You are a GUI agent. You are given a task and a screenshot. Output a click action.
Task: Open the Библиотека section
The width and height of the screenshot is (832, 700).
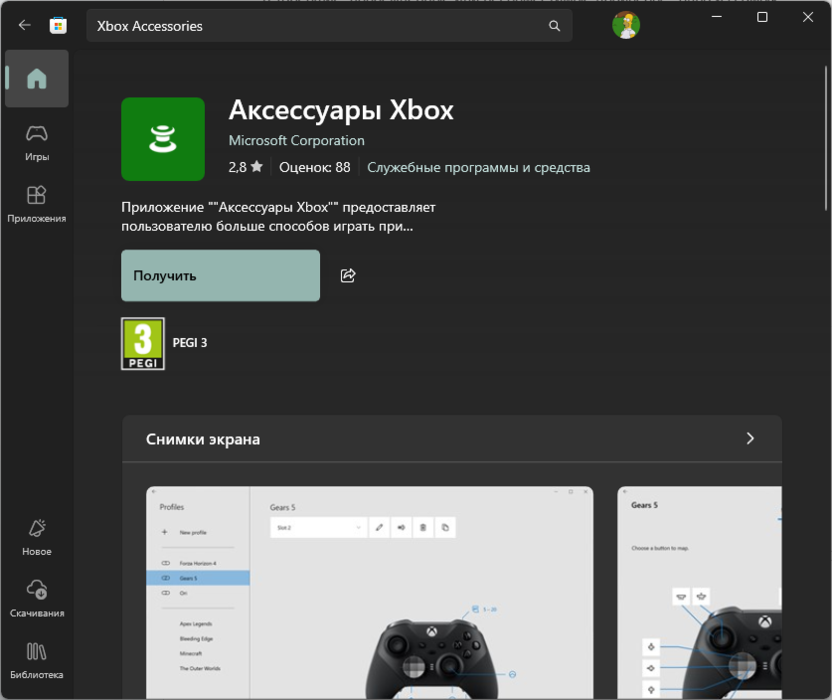pos(37,660)
